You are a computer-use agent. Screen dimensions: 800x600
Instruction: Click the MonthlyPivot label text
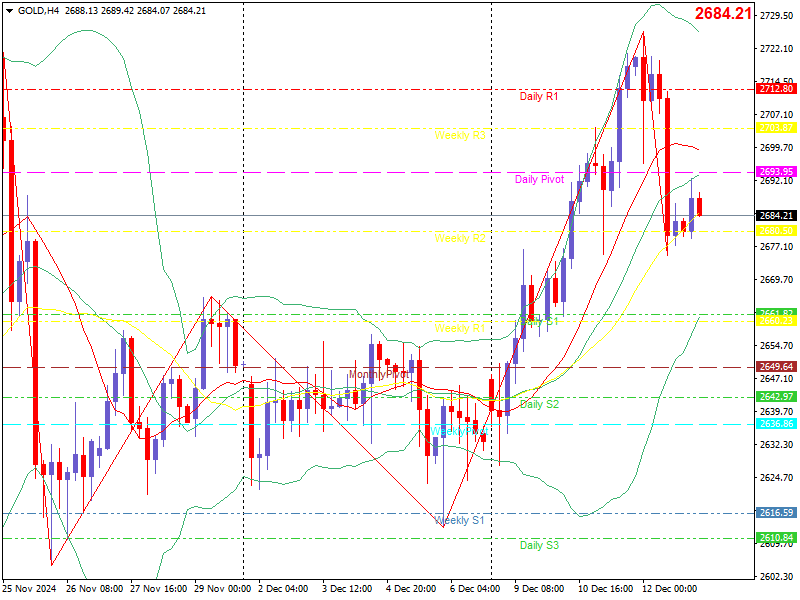coord(379,374)
